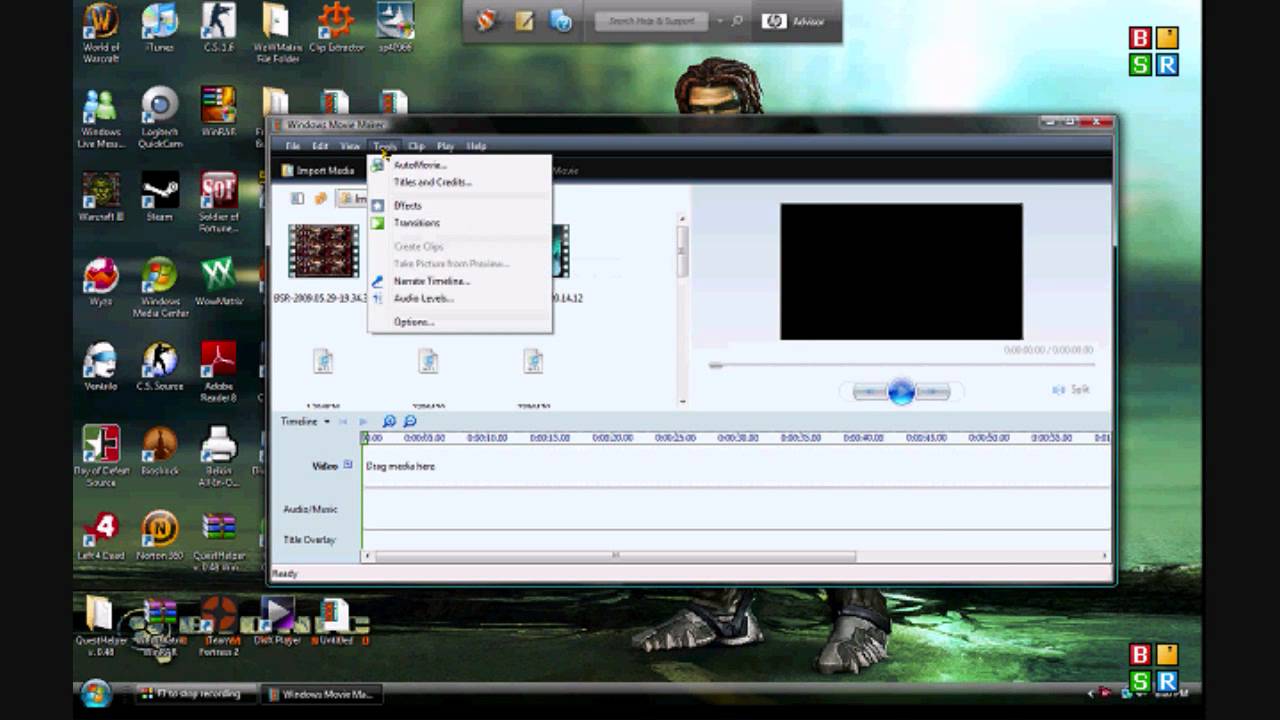
Task: Click the media bin vertical scrollbar
Action: click(683, 250)
